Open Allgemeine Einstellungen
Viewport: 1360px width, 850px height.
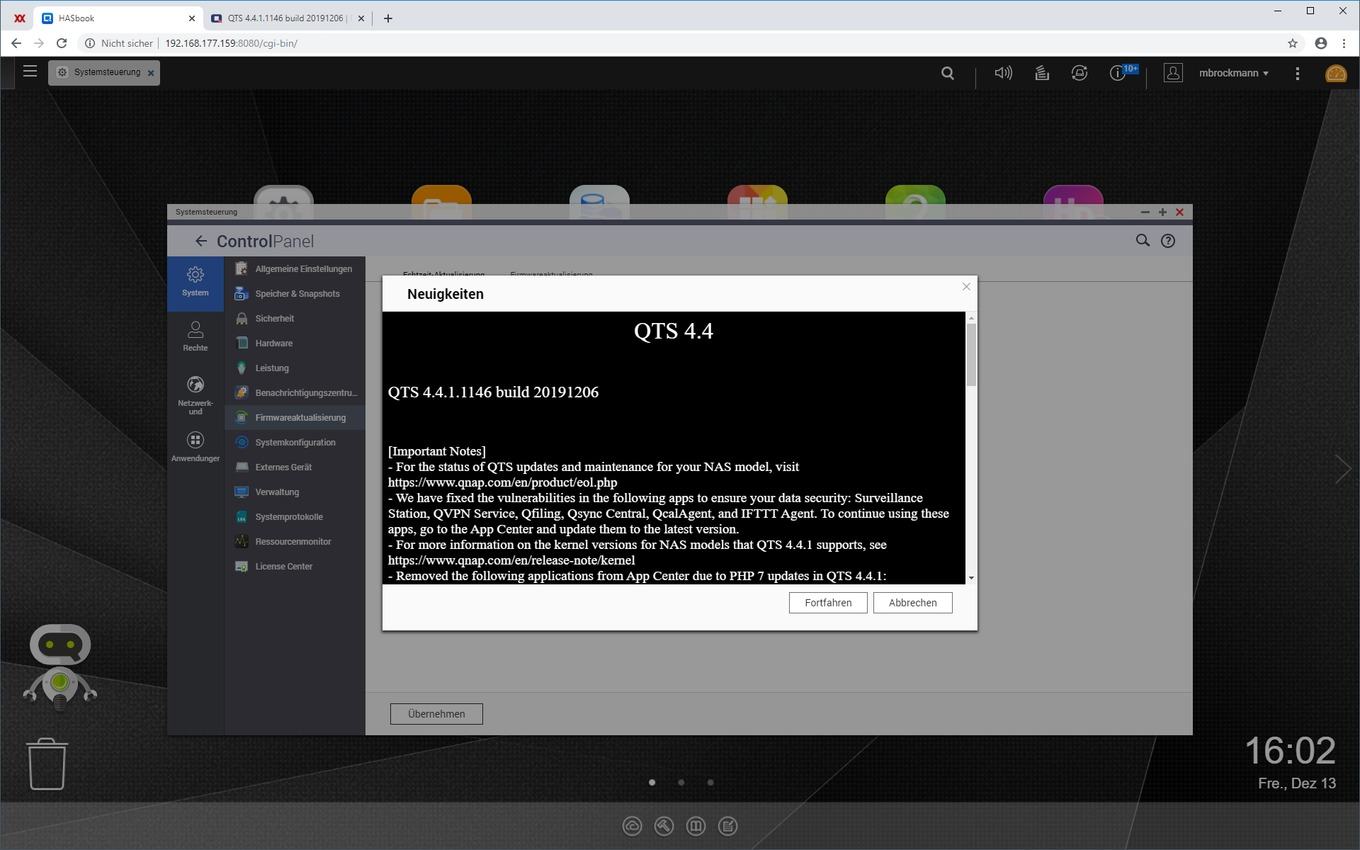point(295,269)
